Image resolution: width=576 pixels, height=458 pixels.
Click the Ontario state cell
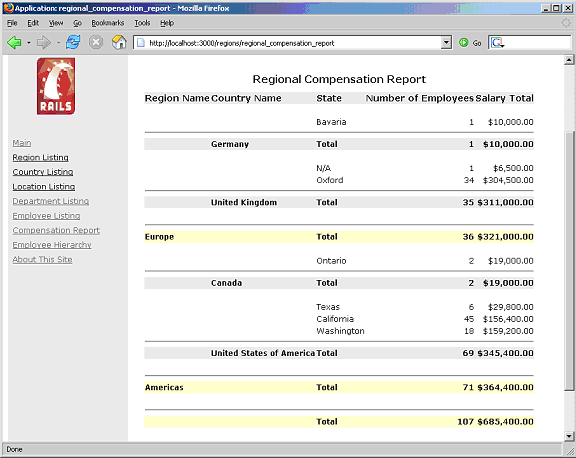[331, 261]
